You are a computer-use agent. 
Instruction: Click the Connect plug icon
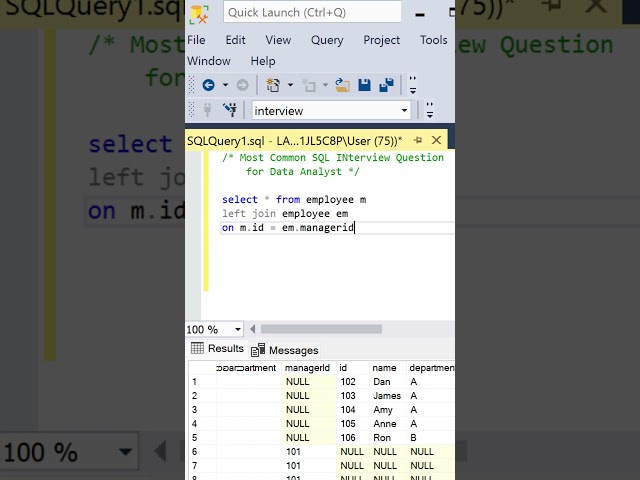pos(207,110)
